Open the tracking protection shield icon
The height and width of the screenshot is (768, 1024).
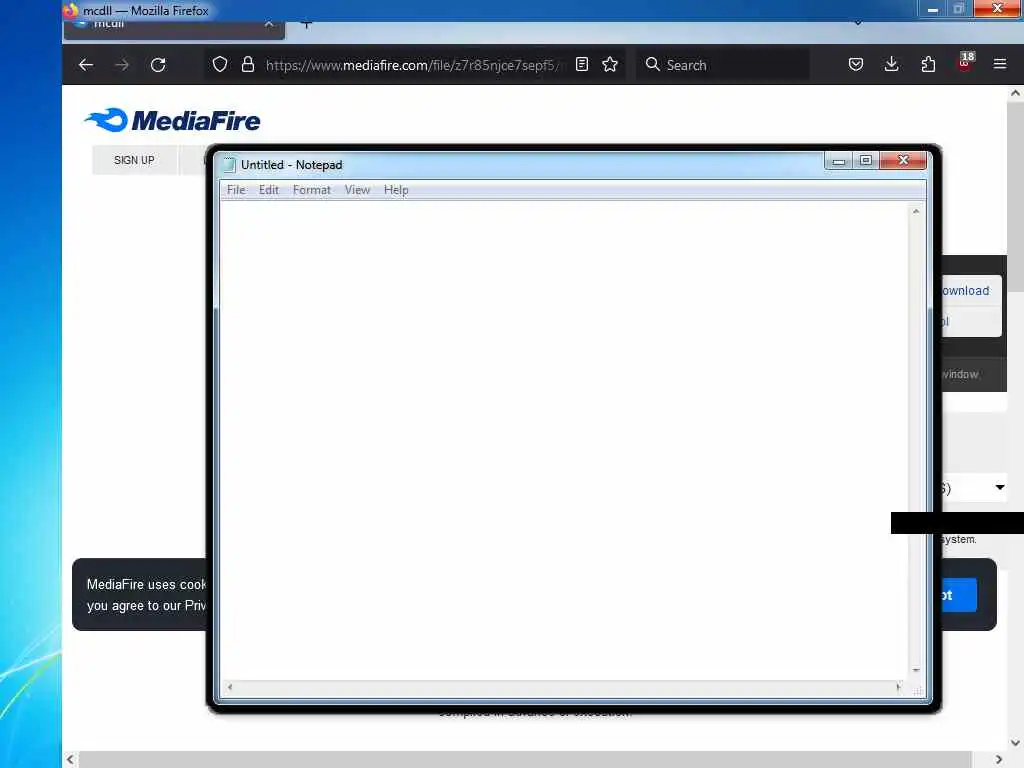(x=220, y=65)
